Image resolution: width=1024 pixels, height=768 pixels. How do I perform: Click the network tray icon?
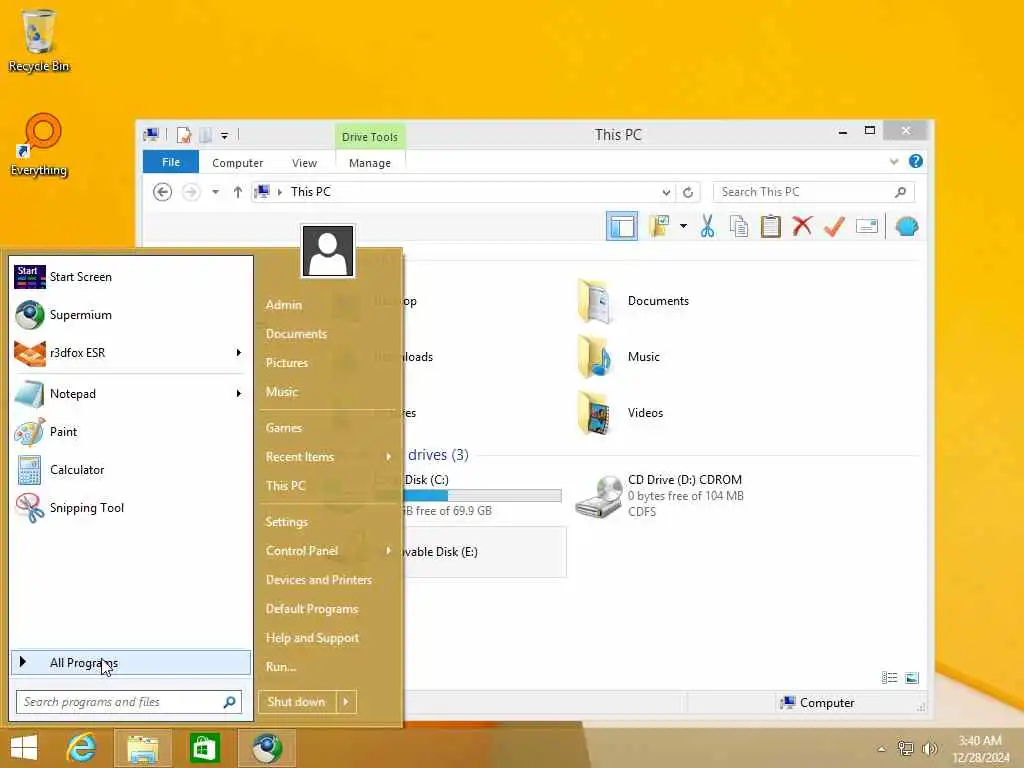coord(905,748)
